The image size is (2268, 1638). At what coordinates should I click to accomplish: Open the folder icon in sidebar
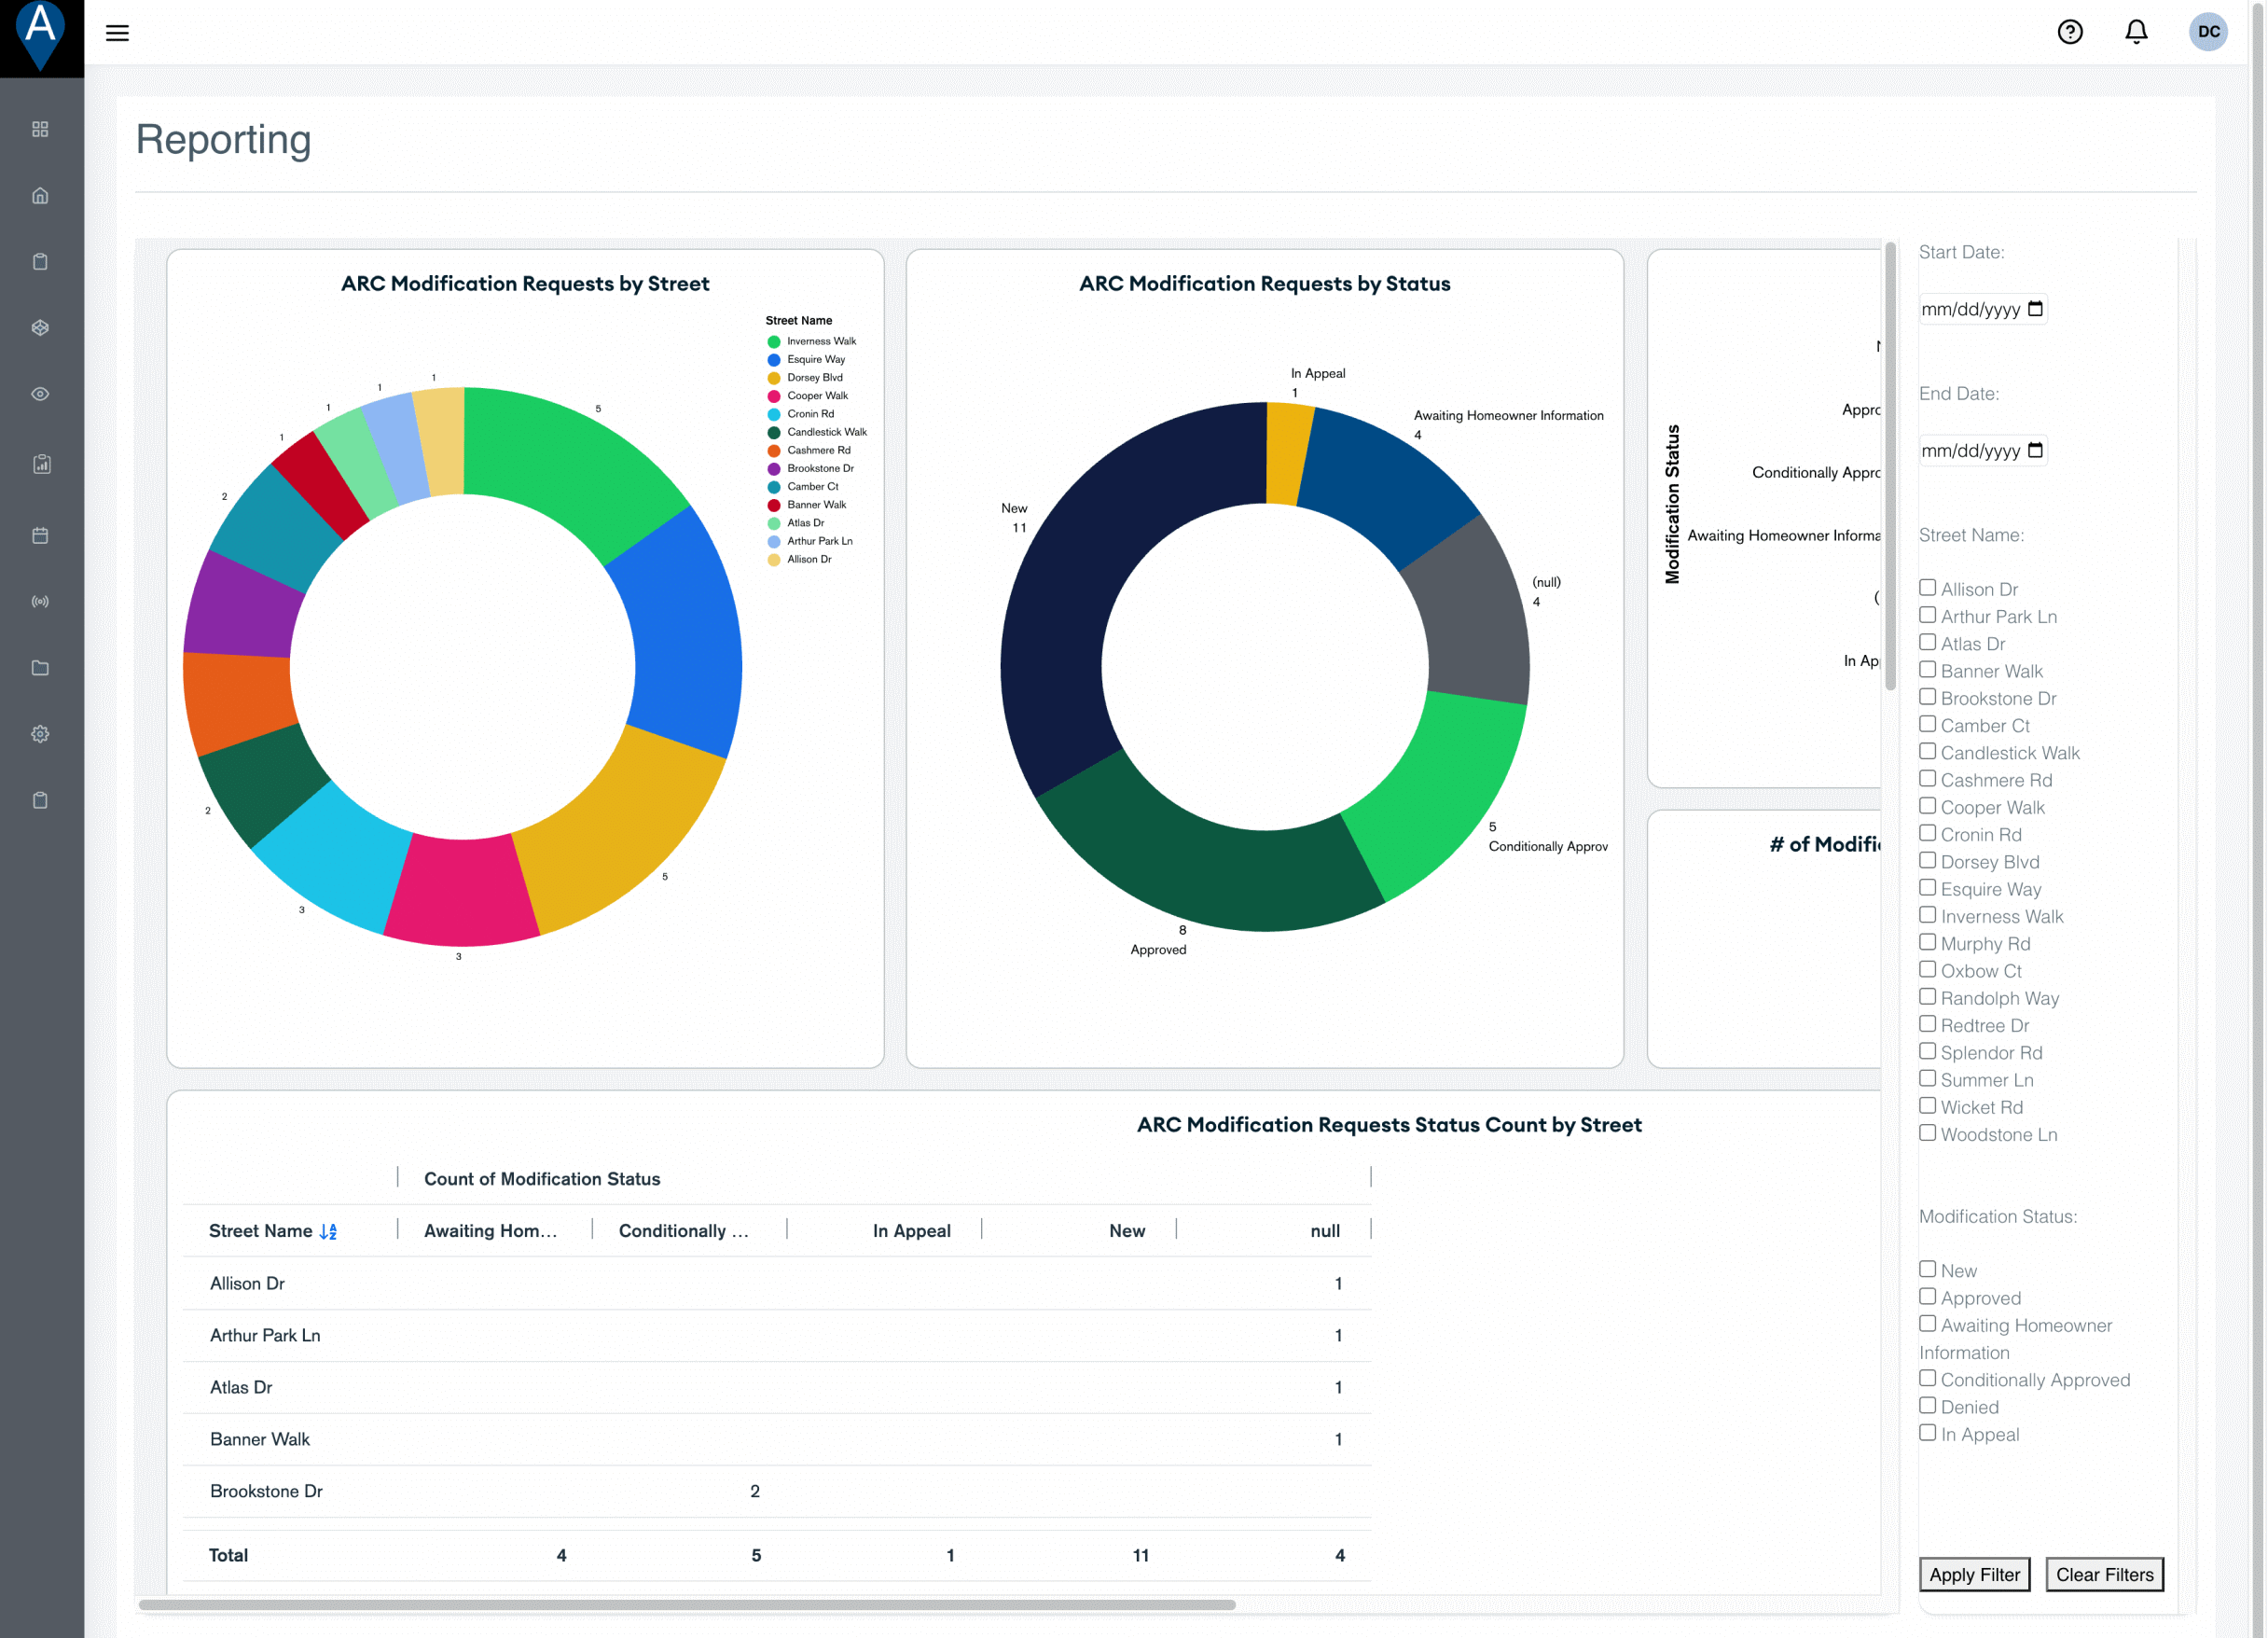(40, 668)
